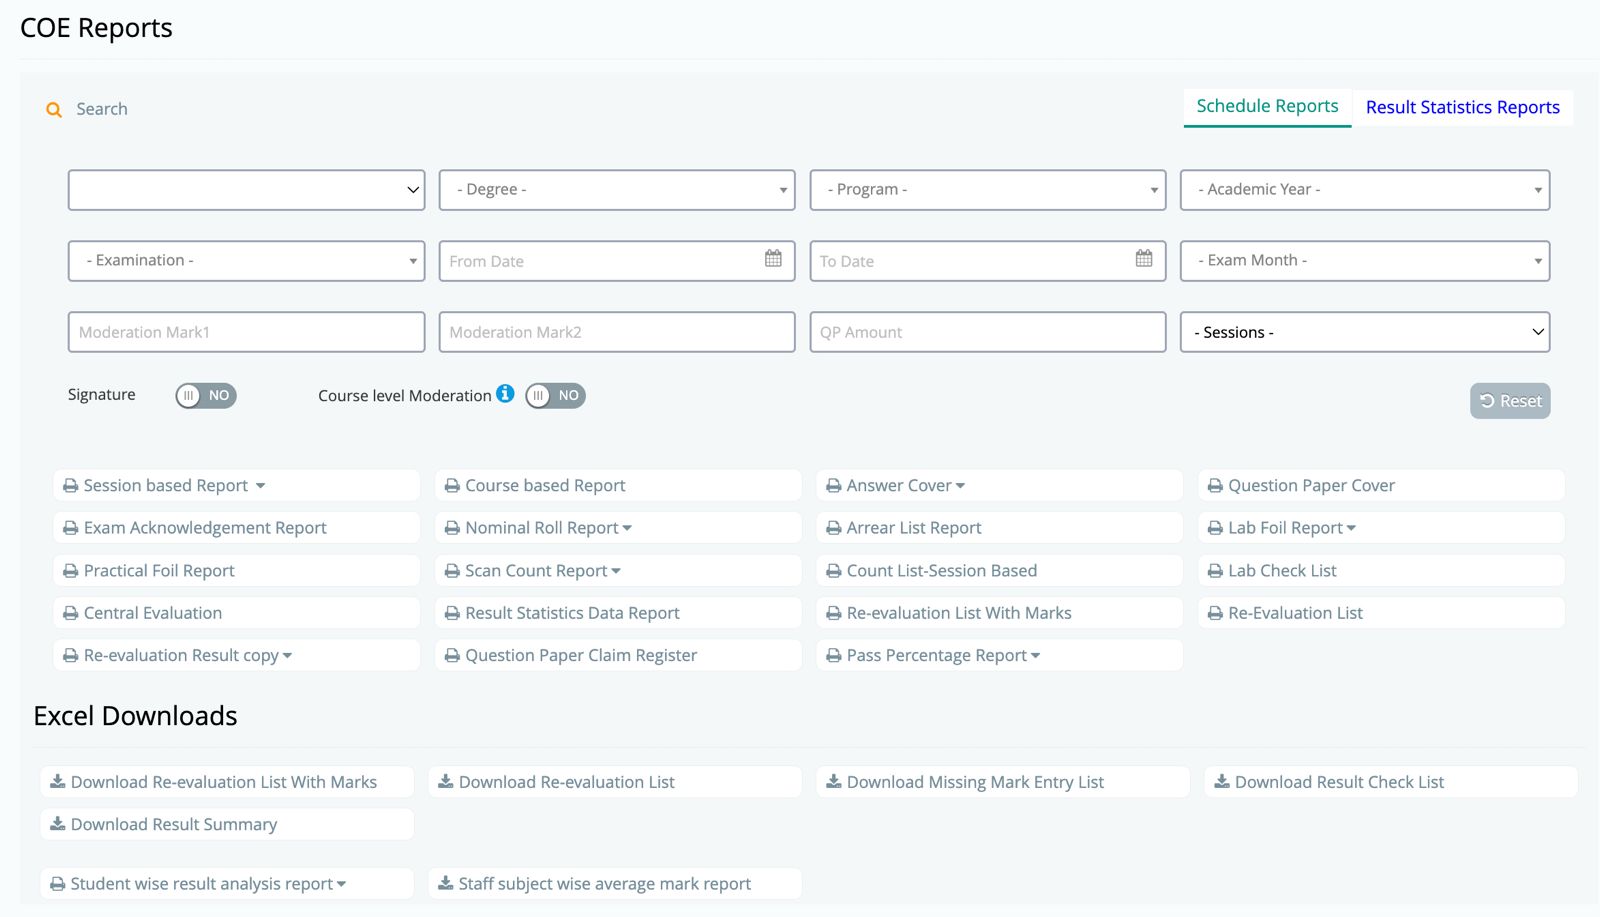This screenshot has height=917, width=1600.
Task: Select the Schedule Reports tab
Action: (1266, 105)
